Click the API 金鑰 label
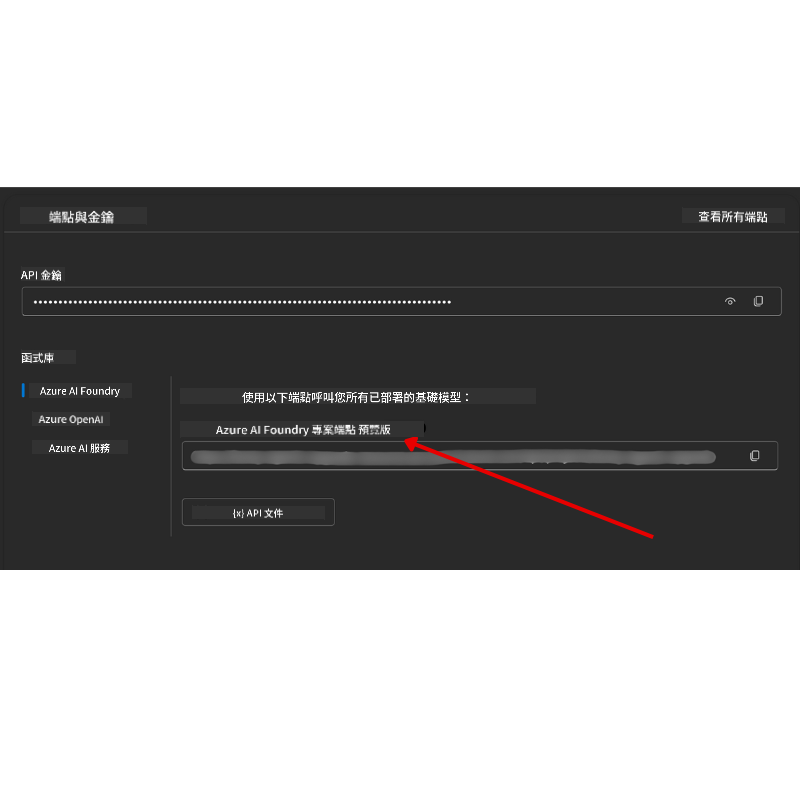The image size is (800, 800). (x=41, y=275)
